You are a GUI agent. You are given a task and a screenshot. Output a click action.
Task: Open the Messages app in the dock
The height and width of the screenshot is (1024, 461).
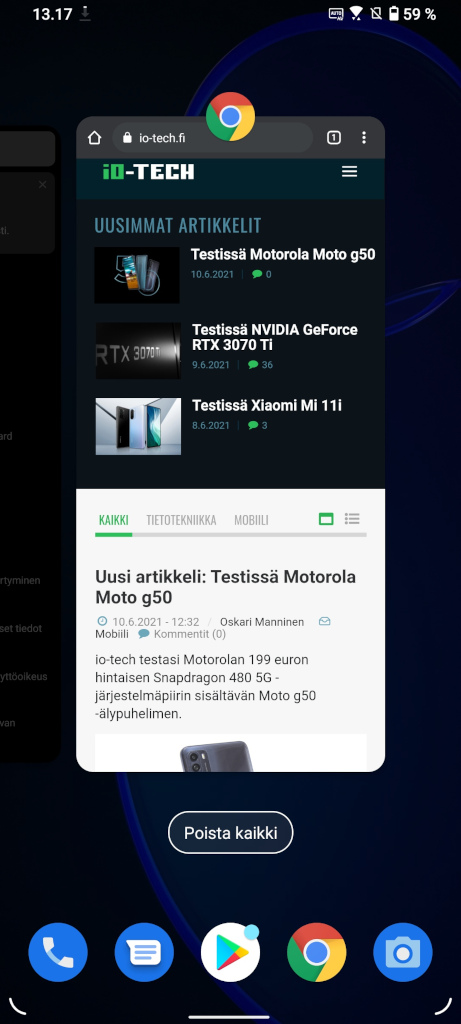click(x=144, y=953)
